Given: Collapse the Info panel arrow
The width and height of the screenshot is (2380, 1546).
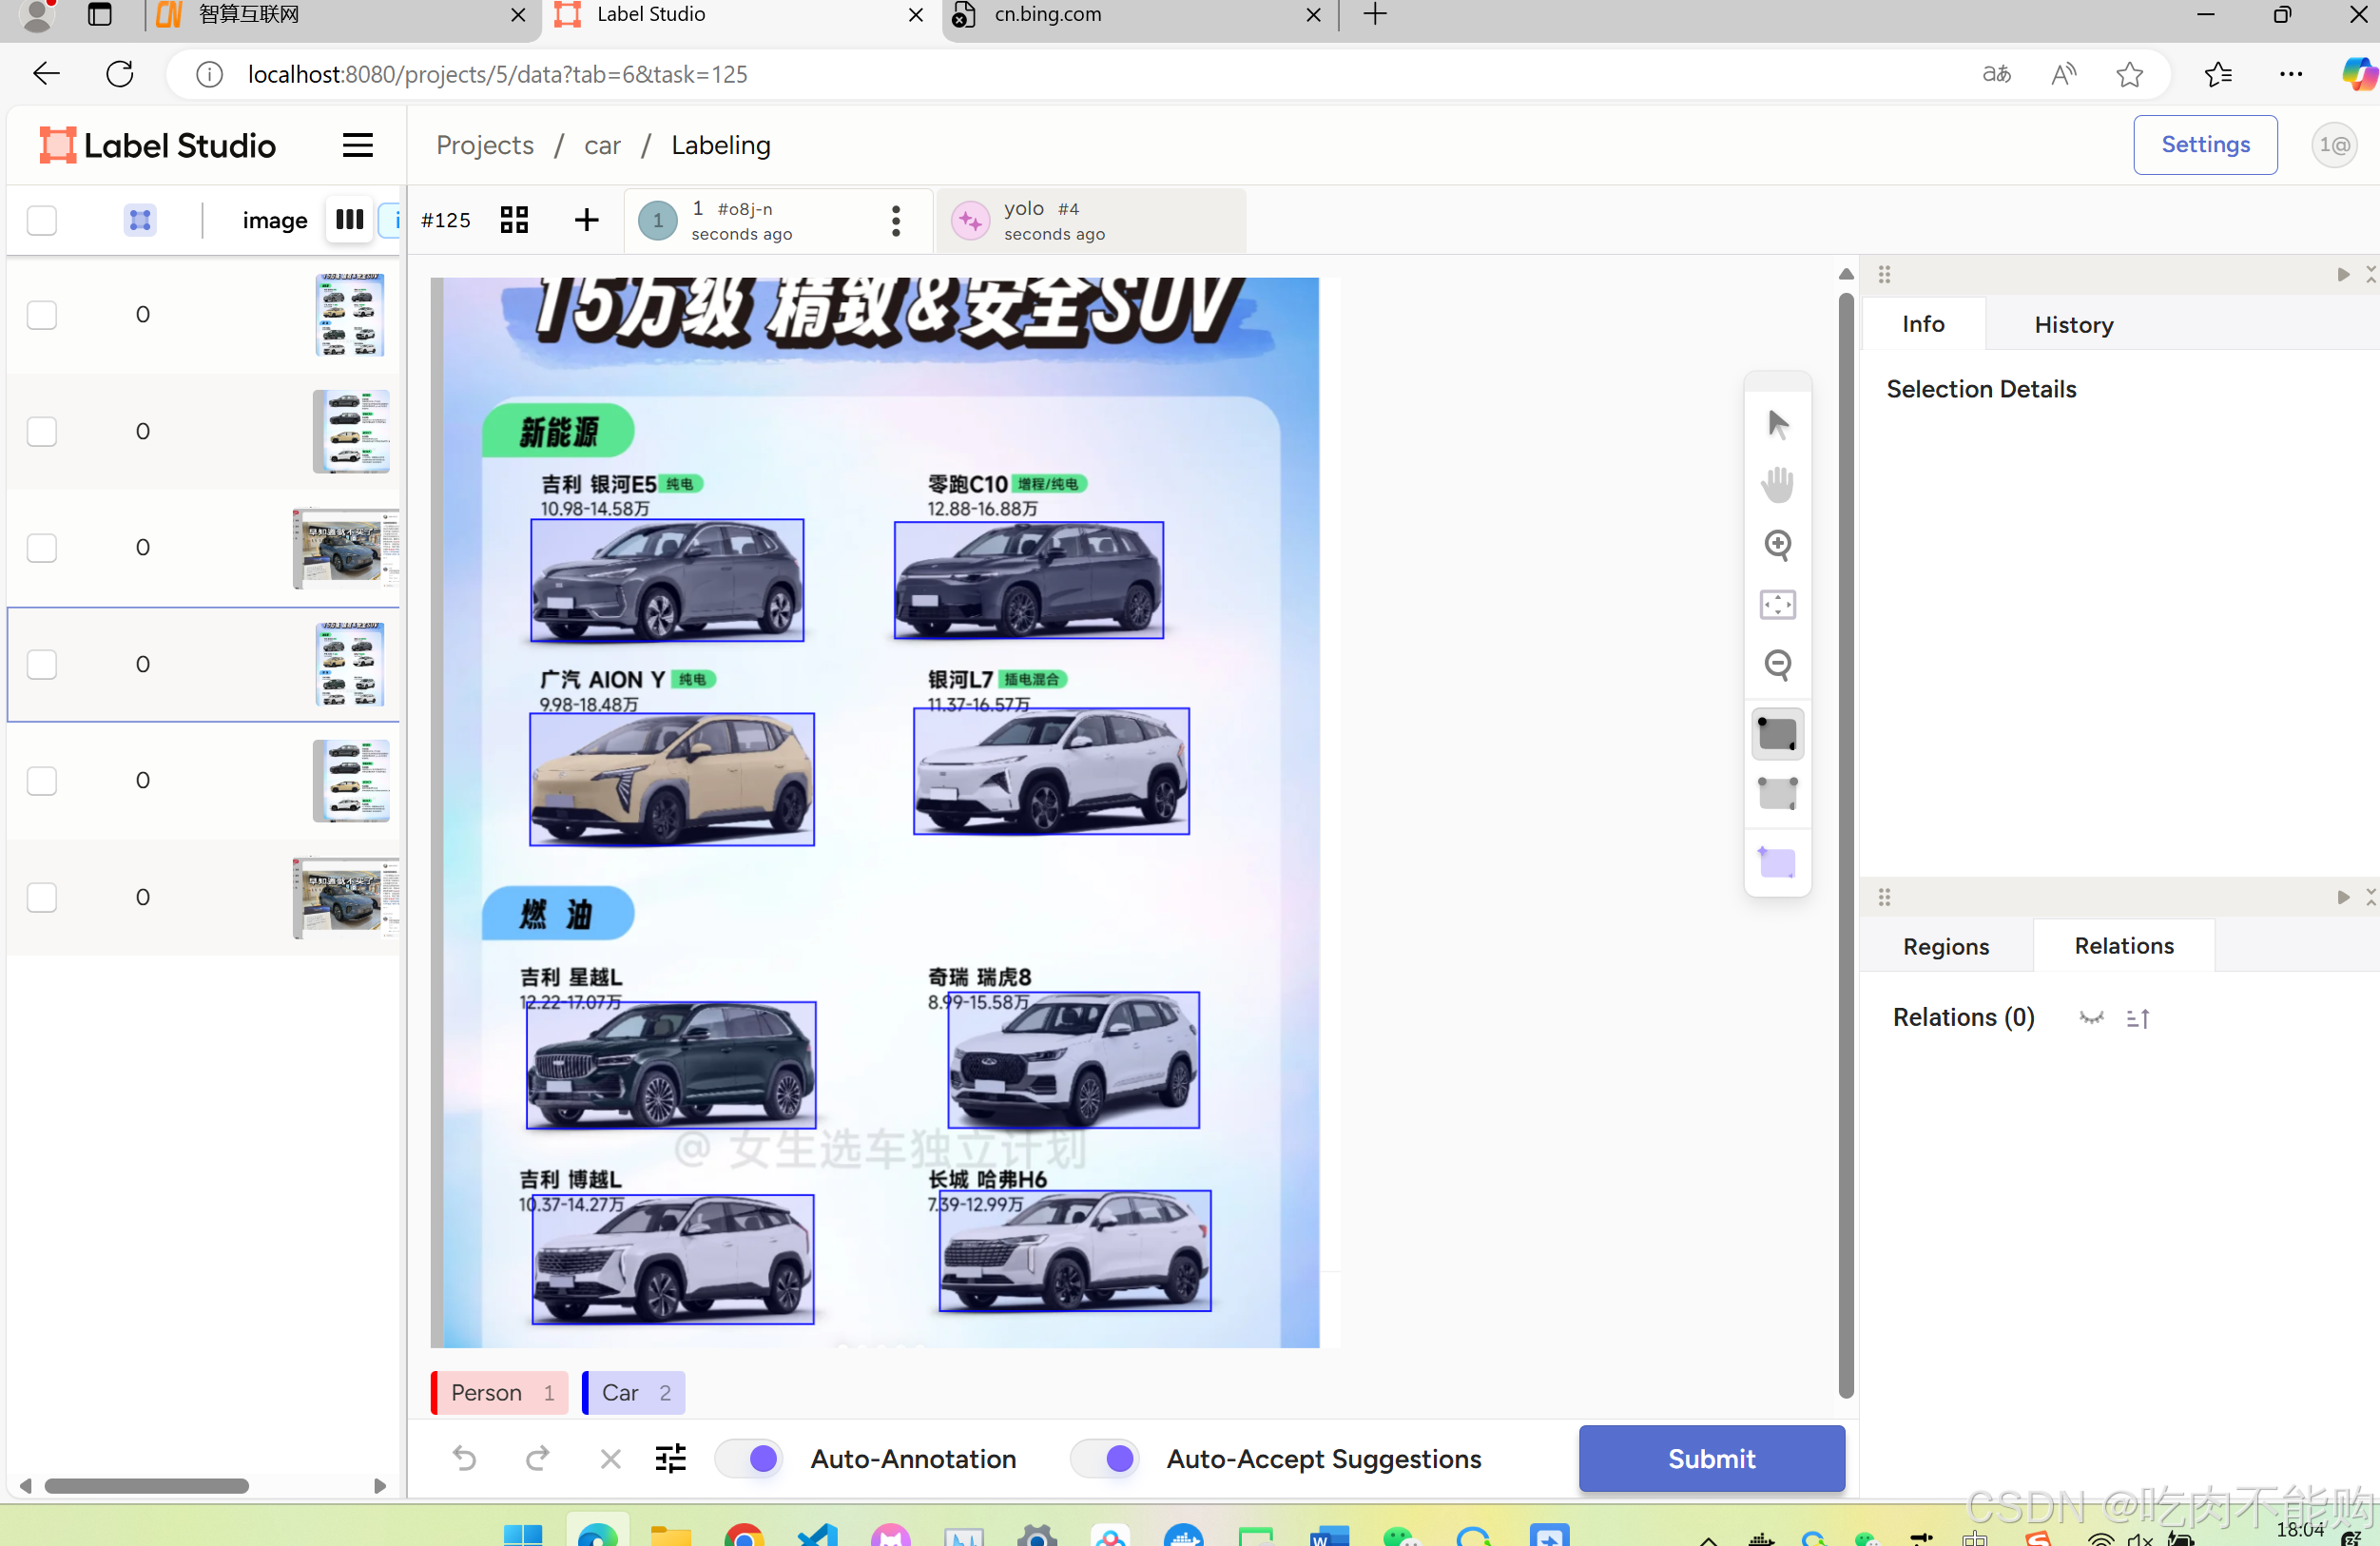Looking at the screenshot, I should point(2343,274).
